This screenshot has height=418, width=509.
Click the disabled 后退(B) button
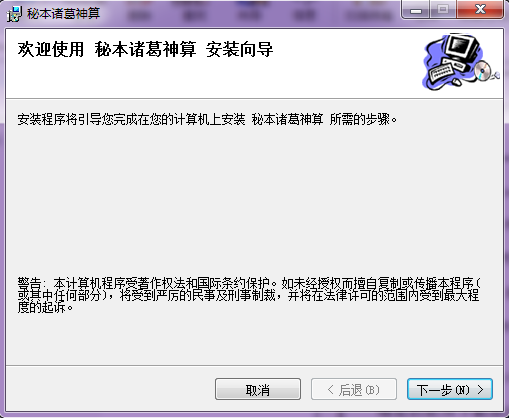[x=354, y=389]
